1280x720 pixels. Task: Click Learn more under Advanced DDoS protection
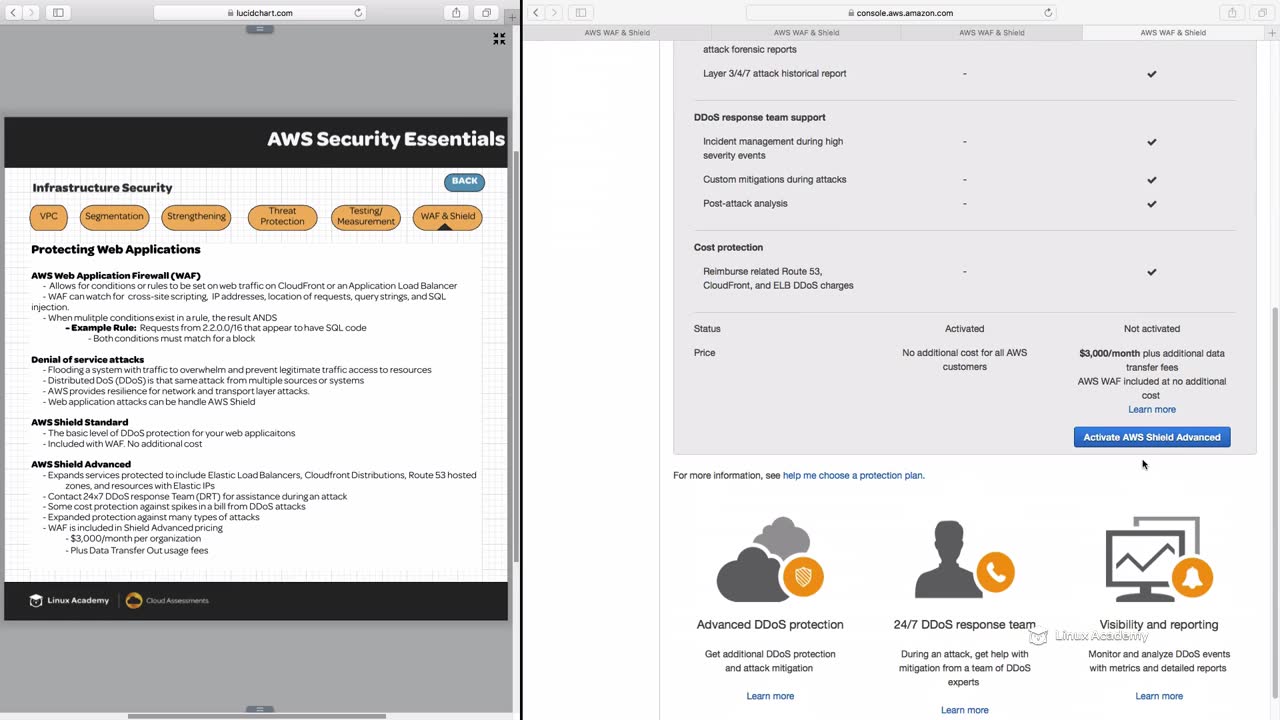pos(770,696)
